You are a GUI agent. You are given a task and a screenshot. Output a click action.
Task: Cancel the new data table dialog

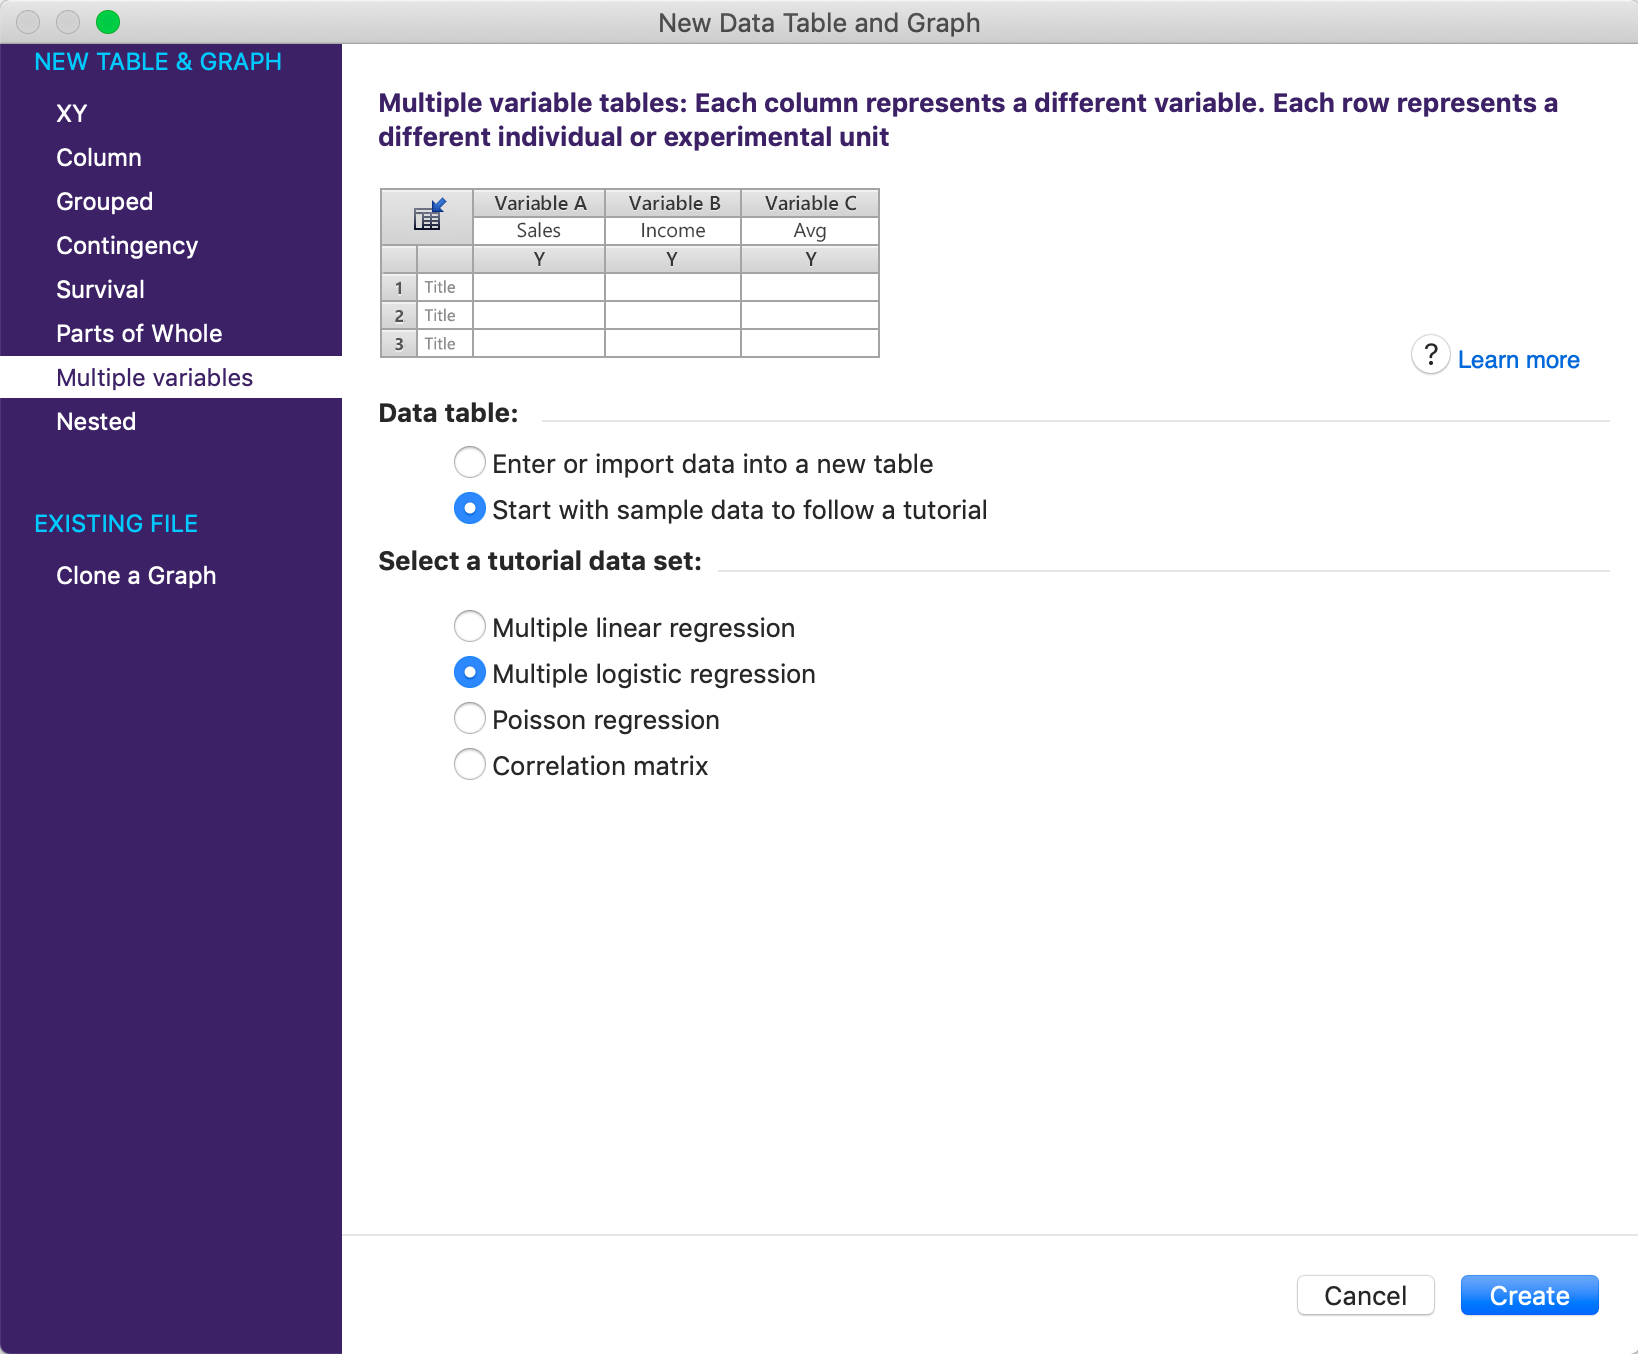1365,1295
